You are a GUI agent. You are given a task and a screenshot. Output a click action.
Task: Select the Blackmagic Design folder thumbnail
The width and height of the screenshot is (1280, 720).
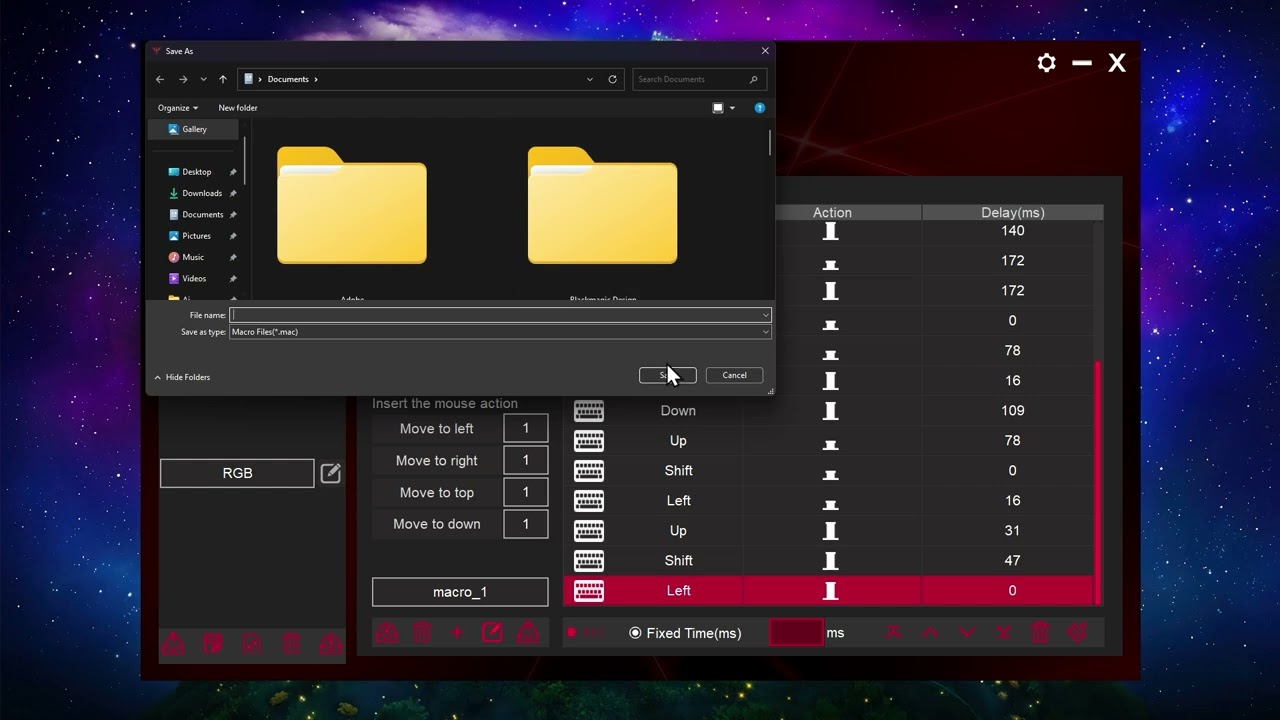click(x=602, y=206)
